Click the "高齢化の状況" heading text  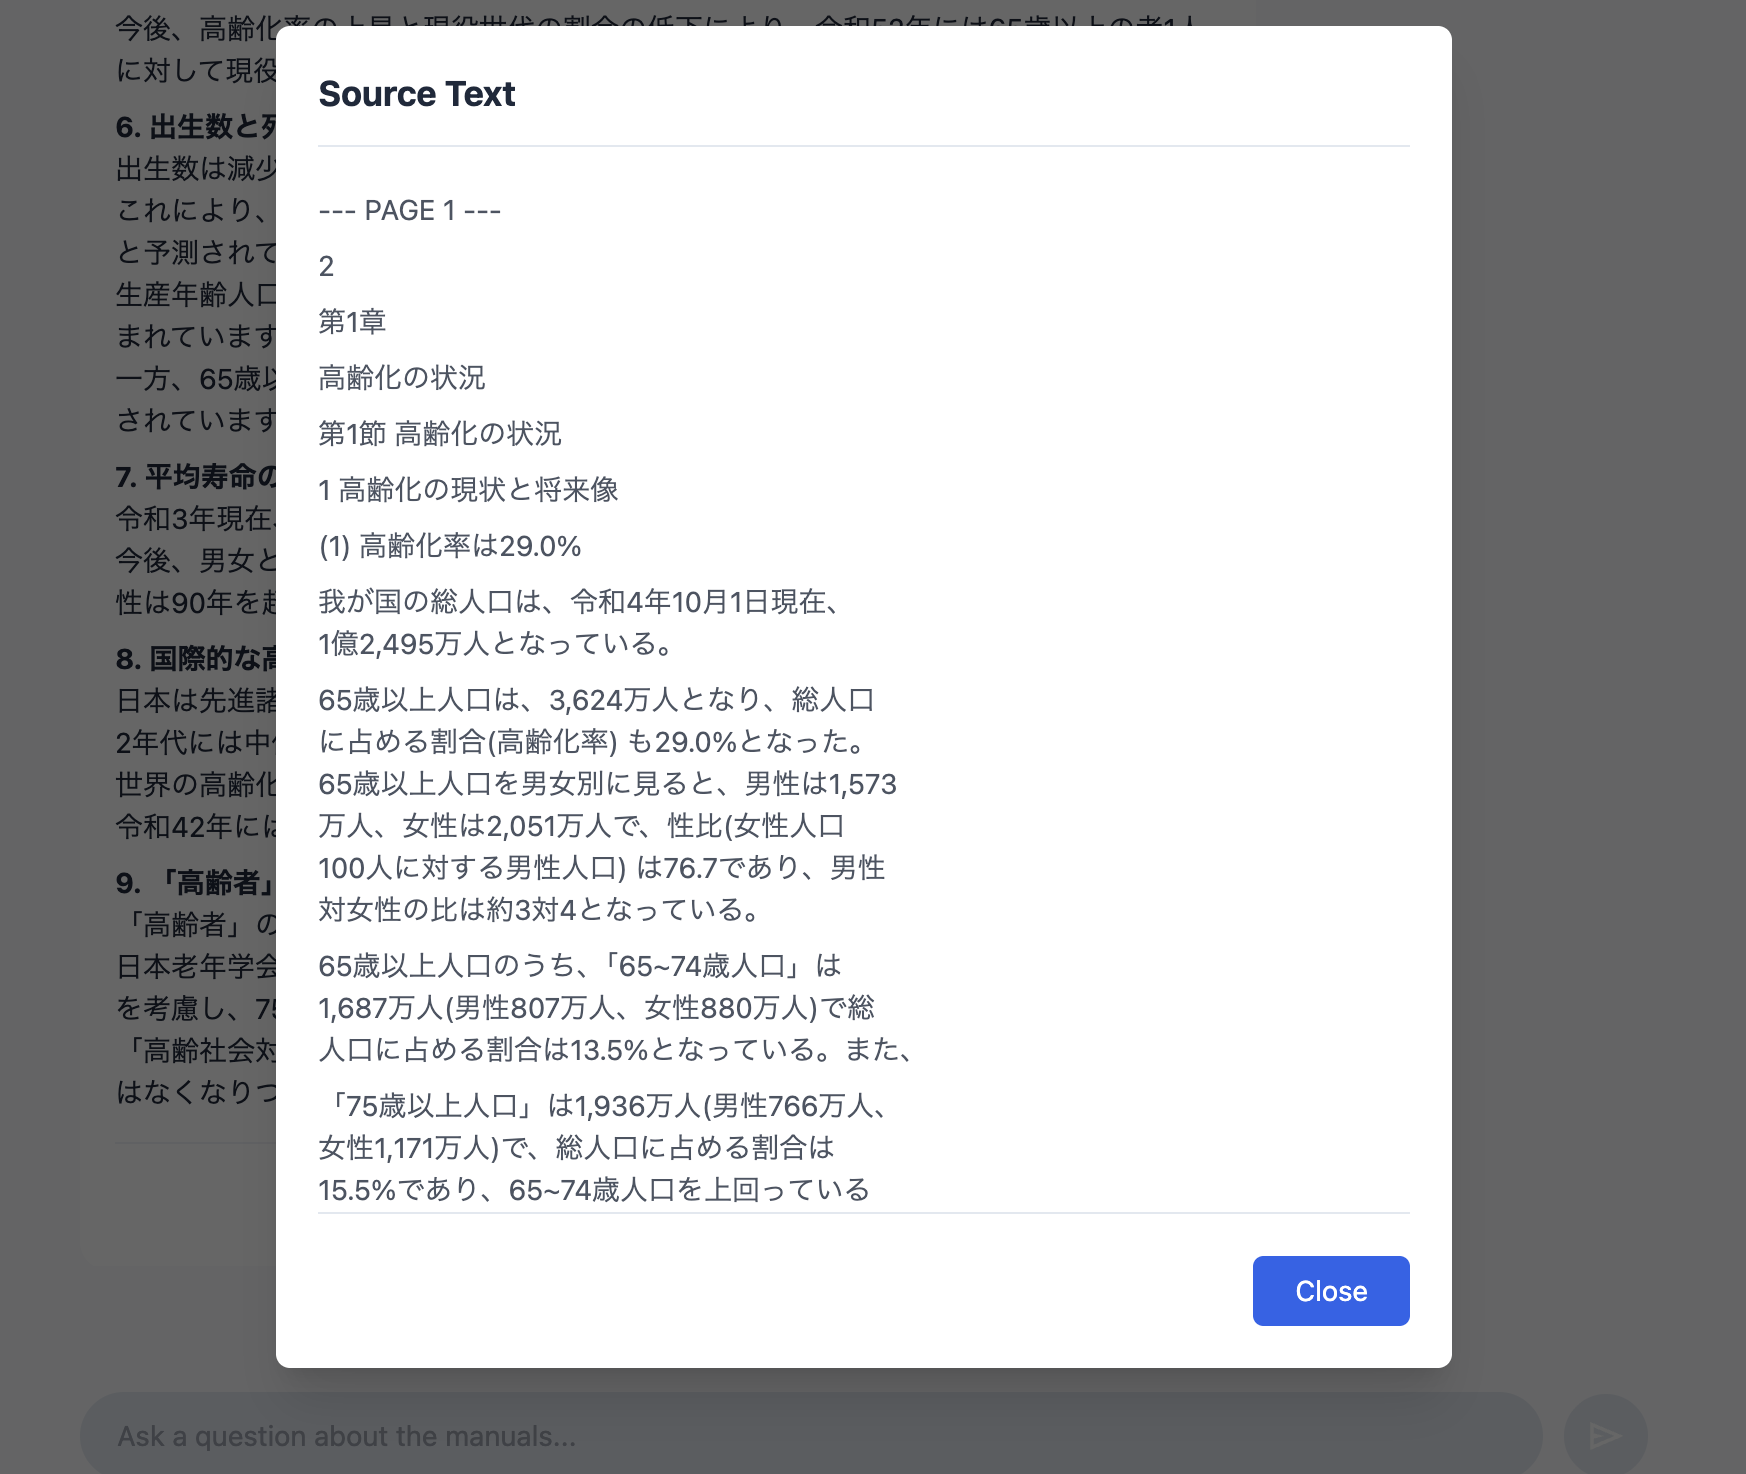tap(401, 377)
